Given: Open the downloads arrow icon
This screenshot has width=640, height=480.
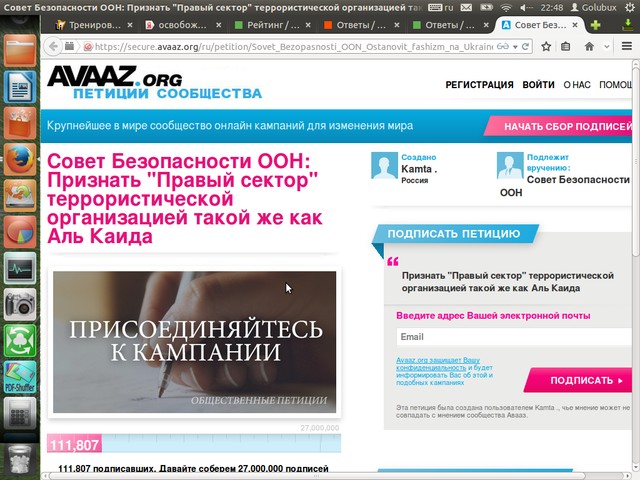Looking at the screenshot, I should point(628,25).
